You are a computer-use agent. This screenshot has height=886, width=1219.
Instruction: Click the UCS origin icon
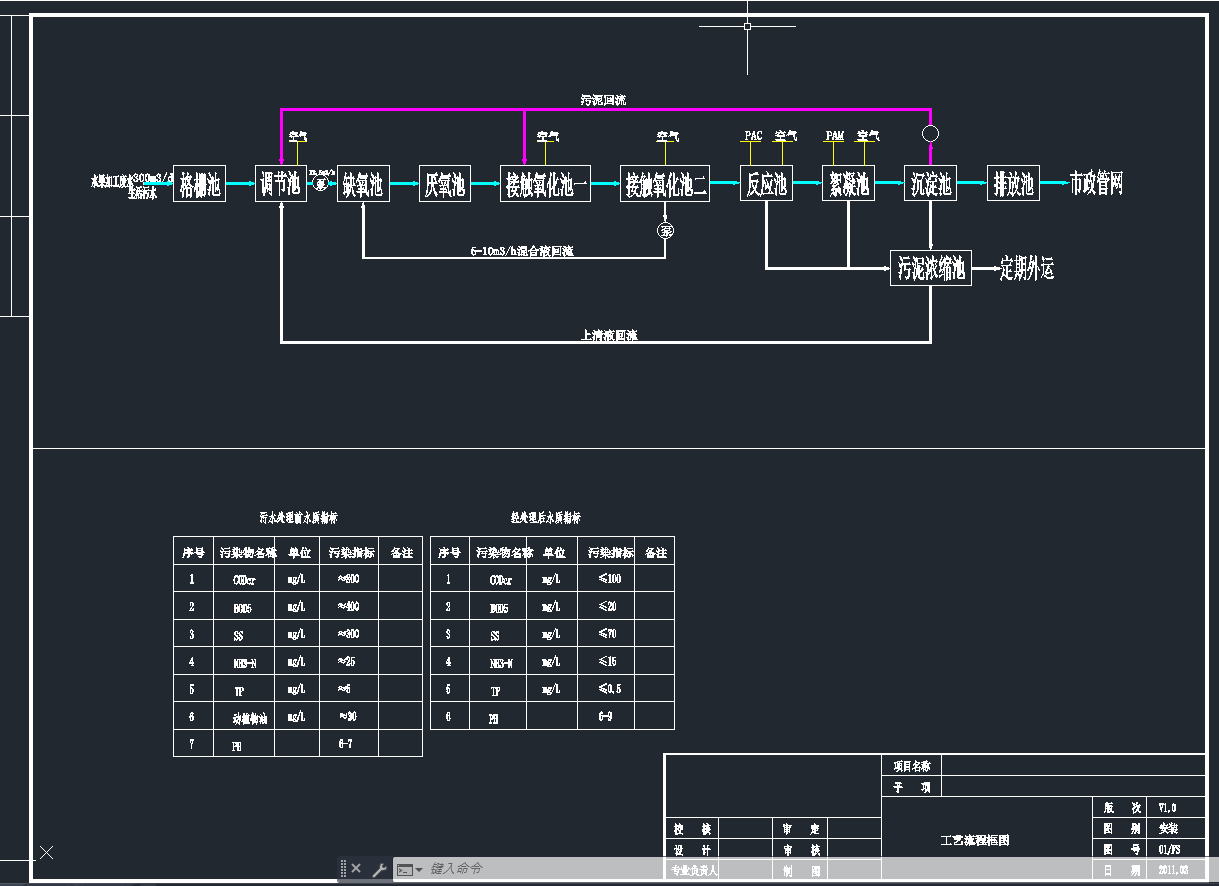(46, 852)
